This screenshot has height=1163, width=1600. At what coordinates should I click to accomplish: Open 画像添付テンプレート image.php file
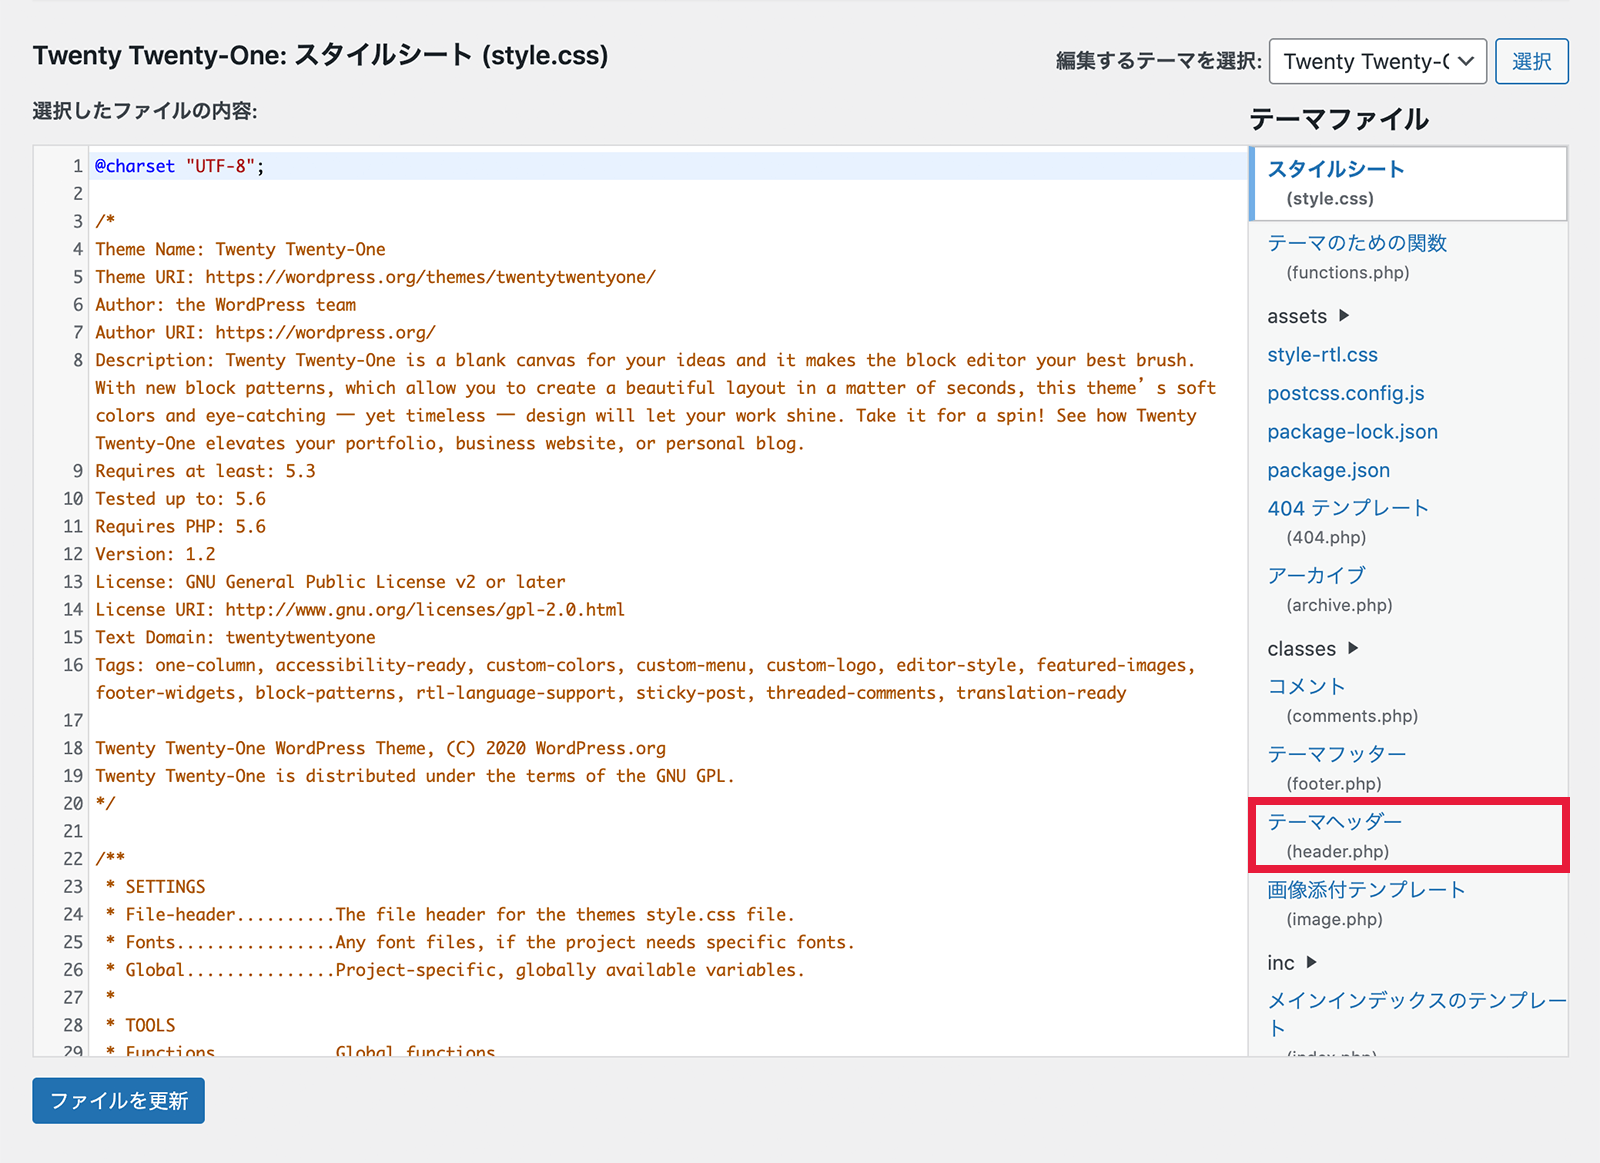pos(1366,904)
